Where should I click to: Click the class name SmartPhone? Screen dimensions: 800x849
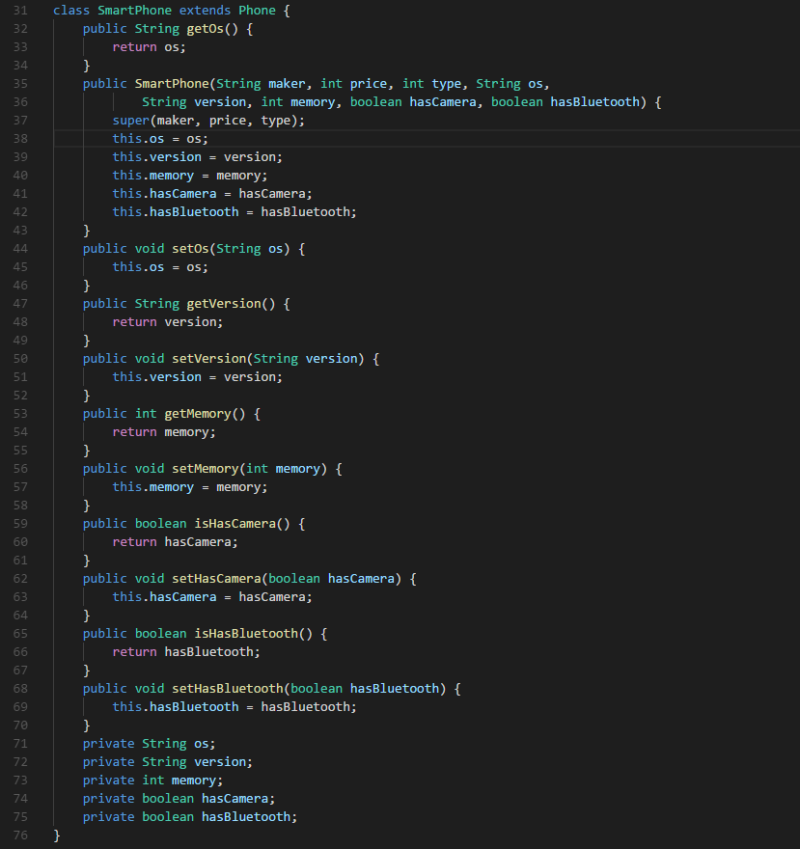coord(135,10)
